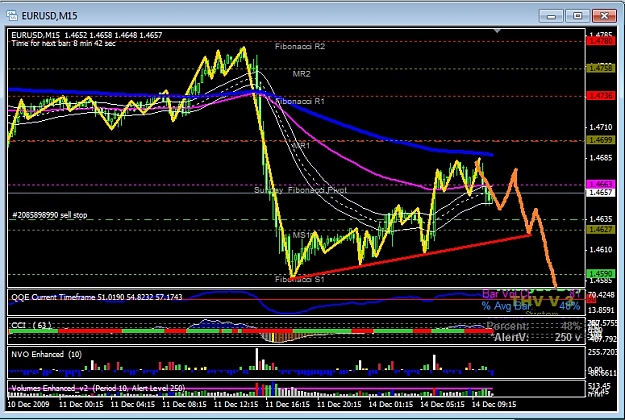Image resolution: width=625 pixels, height=420 pixels.
Task: Select the red 1.4736 price level label
Action: [x=601, y=96]
